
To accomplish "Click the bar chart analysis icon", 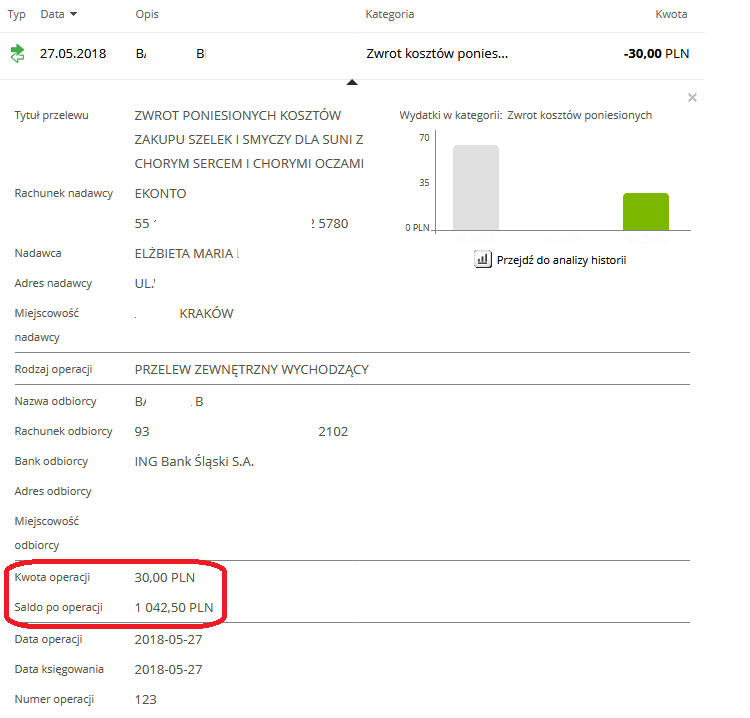I will click(x=482, y=260).
